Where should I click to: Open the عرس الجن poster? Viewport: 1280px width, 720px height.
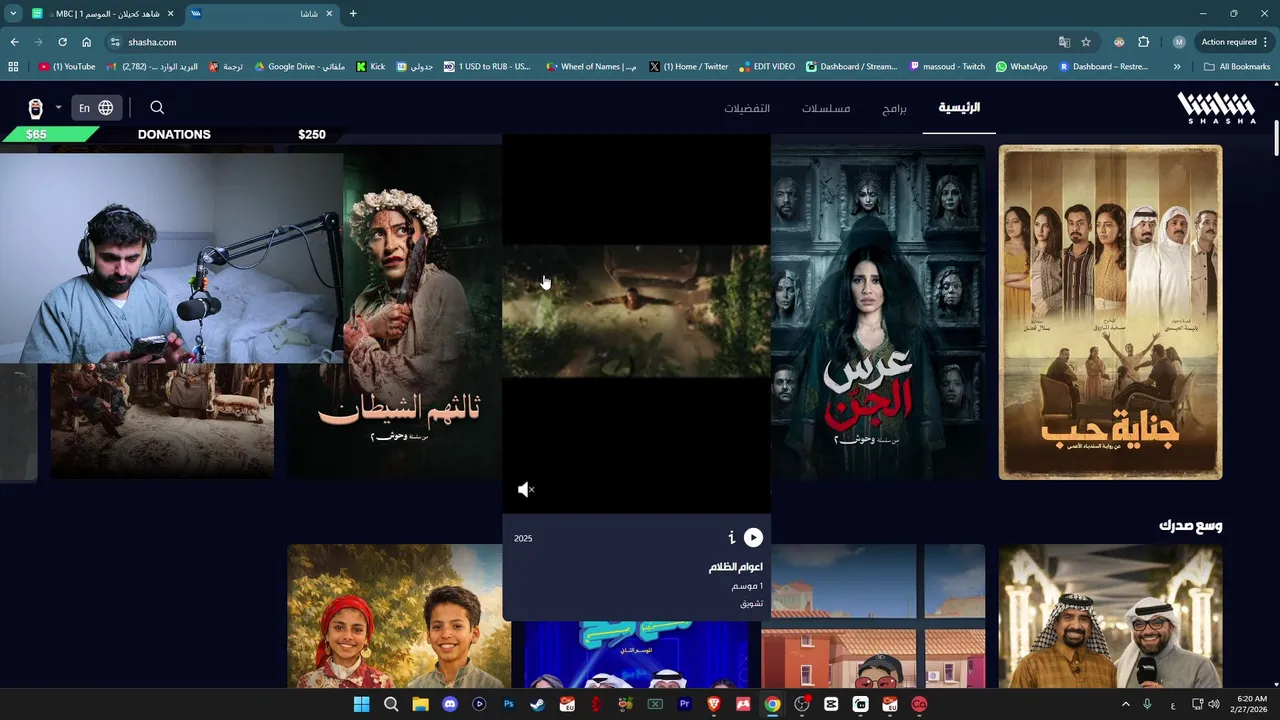[x=878, y=312]
